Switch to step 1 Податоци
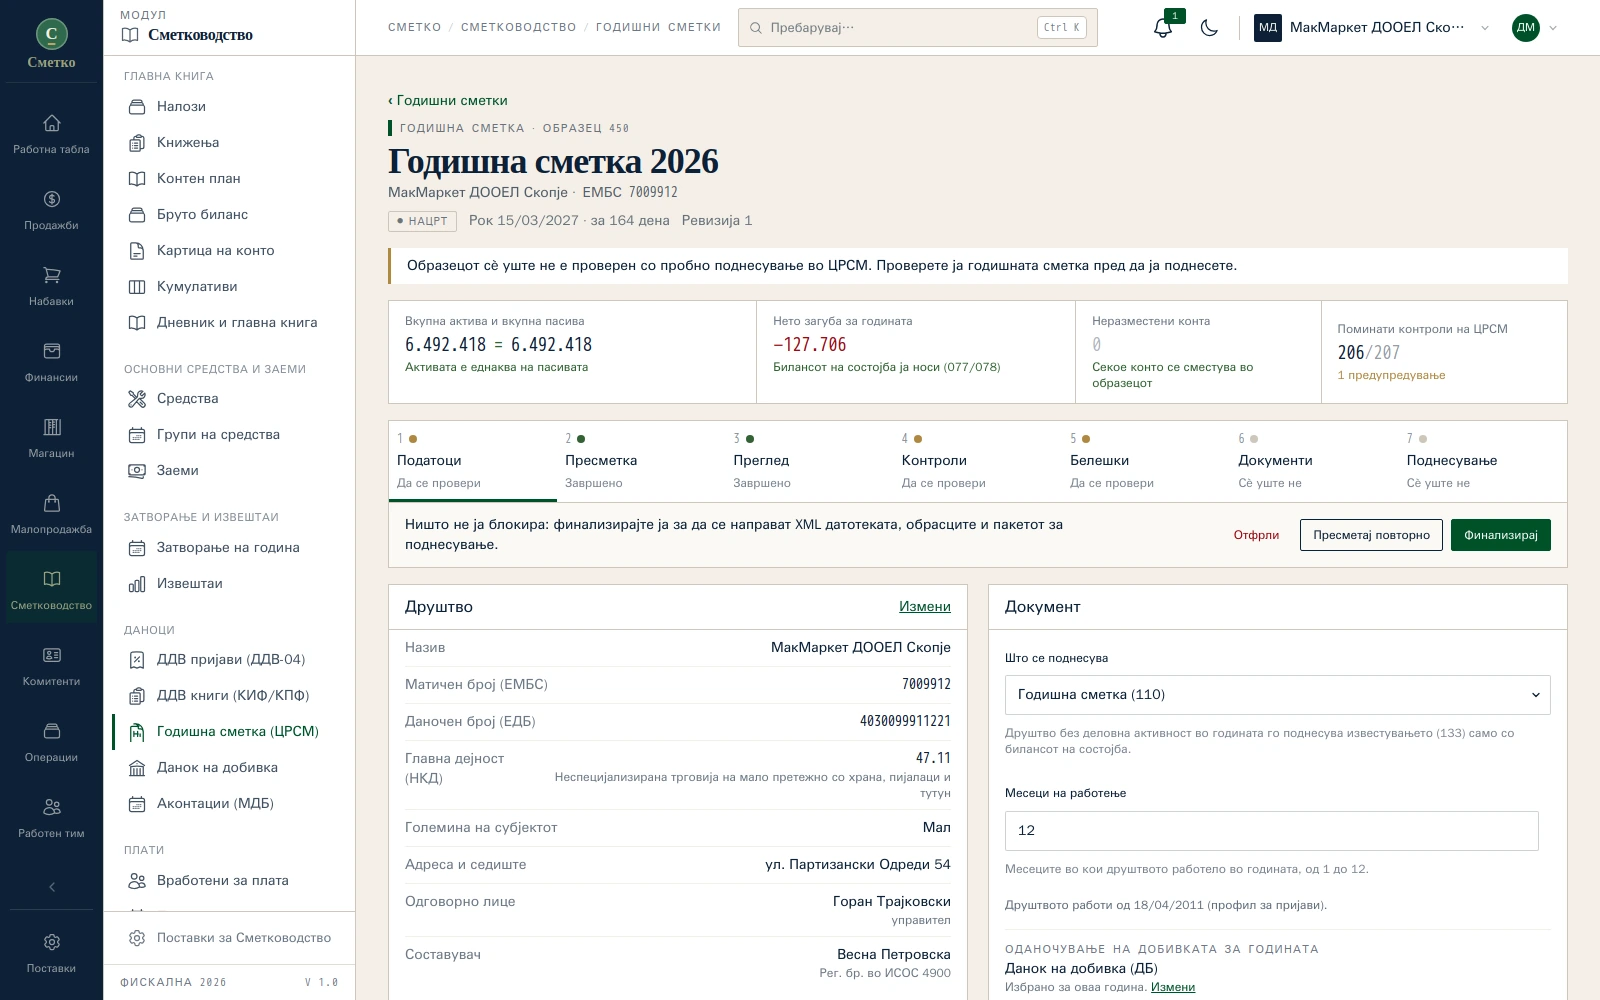 (x=472, y=461)
